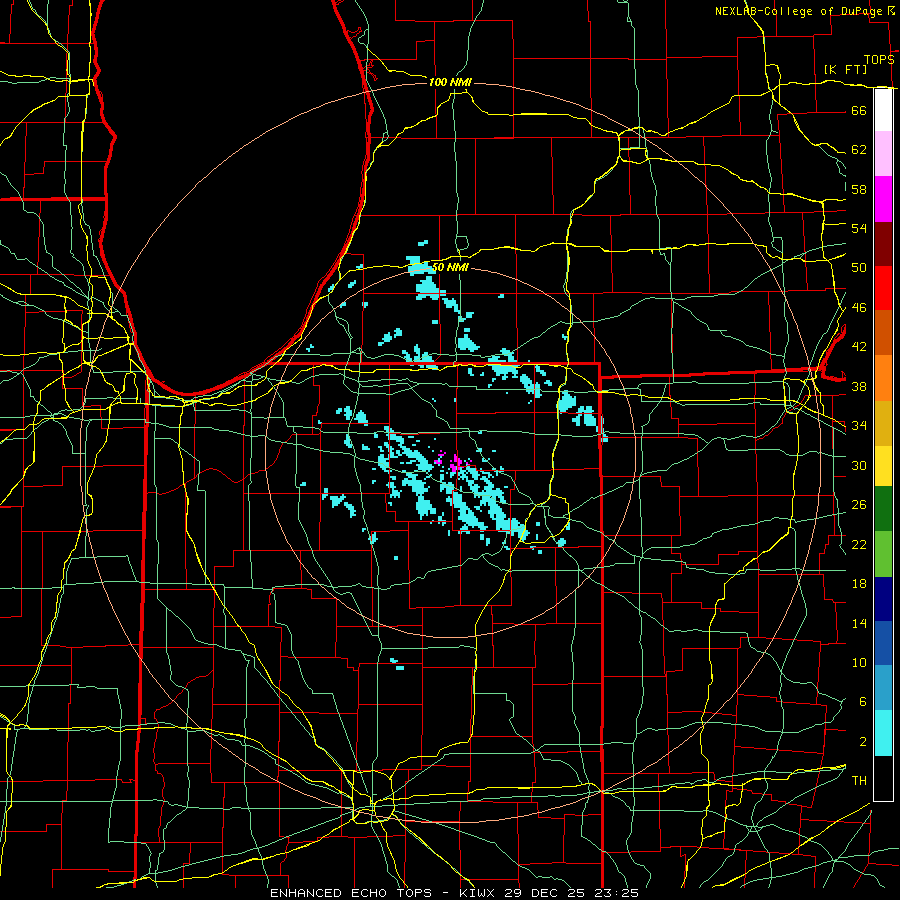900x900 pixels.
Task: Click the magenta legend color swatch
Action: point(883,199)
